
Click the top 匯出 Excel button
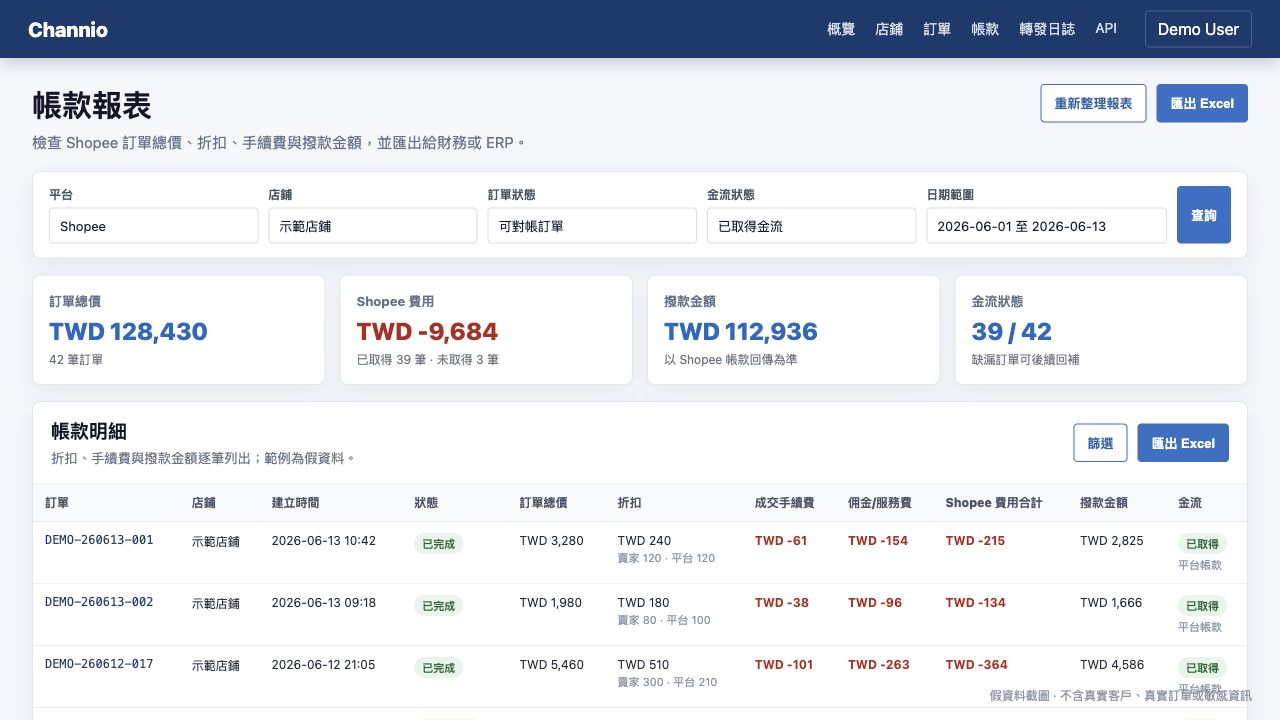(x=1202, y=103)
